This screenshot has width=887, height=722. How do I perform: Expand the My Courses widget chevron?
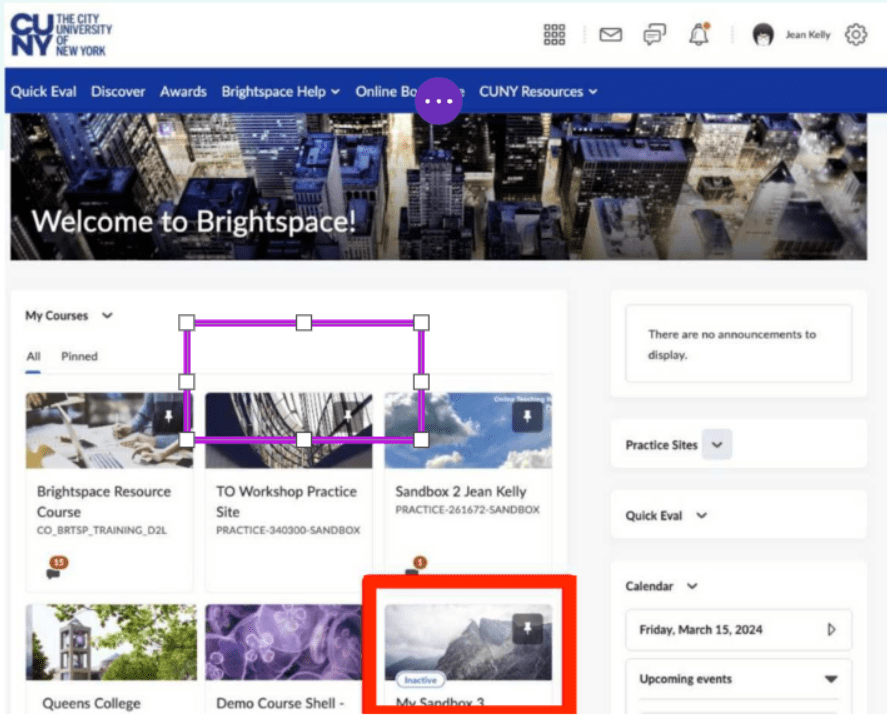point(107,315)
